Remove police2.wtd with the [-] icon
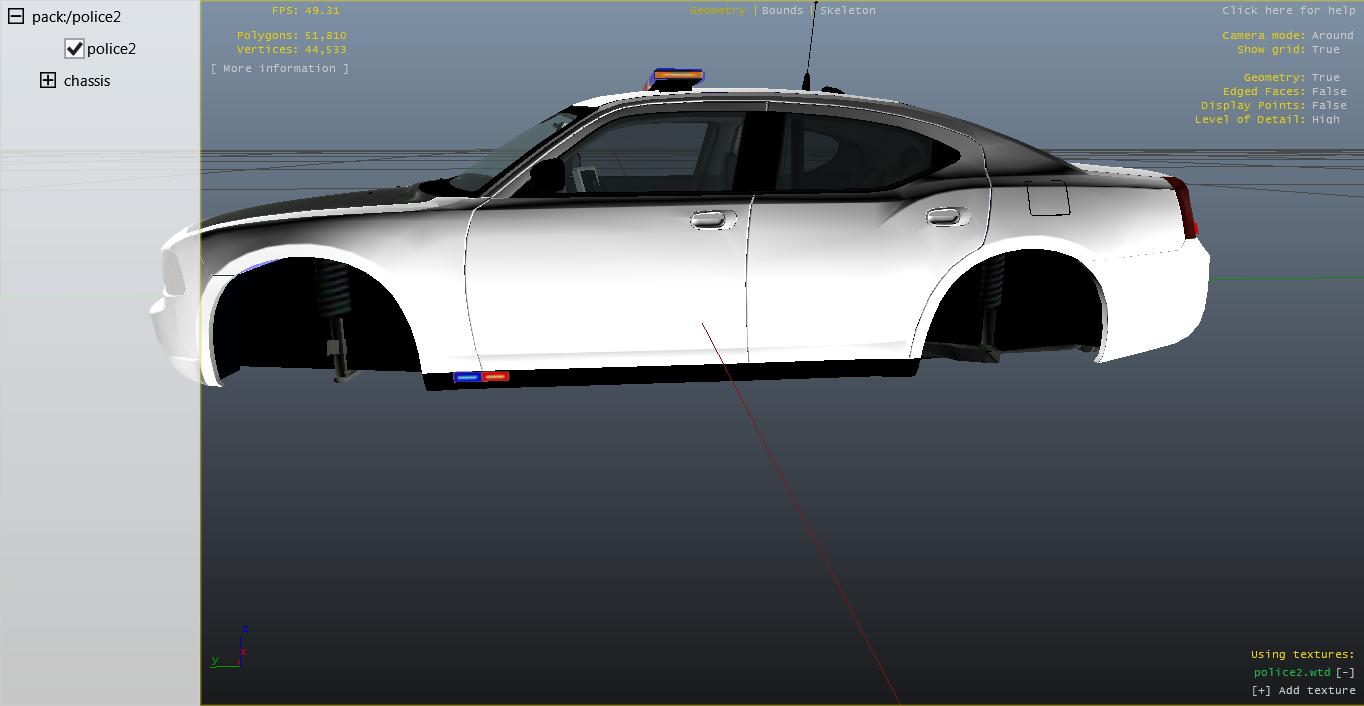The width and height of the screenshot is (1364, 706). pyautogui.click(x=1345, y=672)
